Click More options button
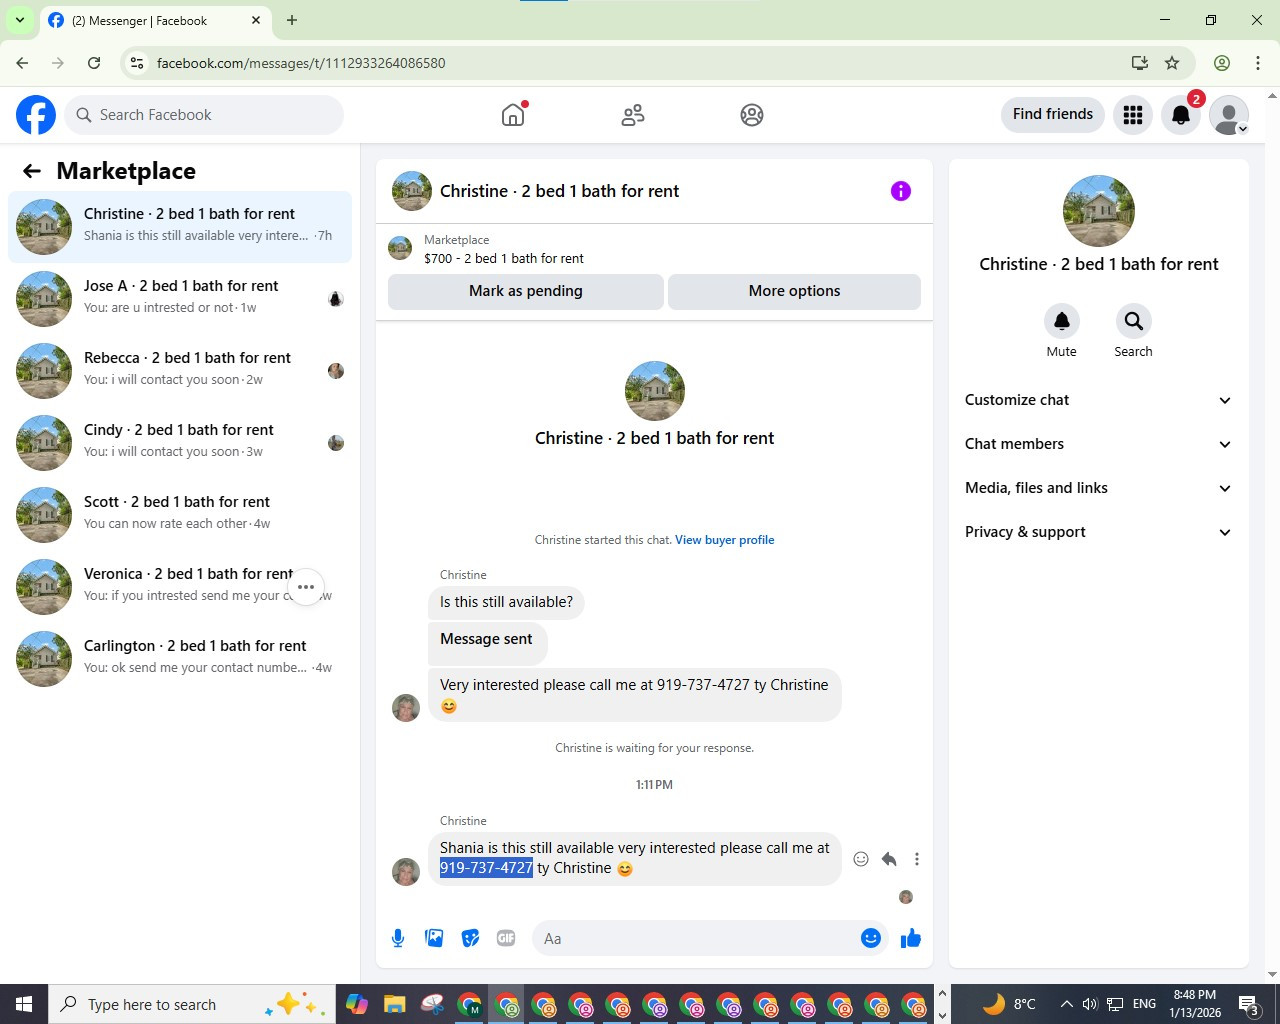1280x1024 pixels. (x=794, y=291)
